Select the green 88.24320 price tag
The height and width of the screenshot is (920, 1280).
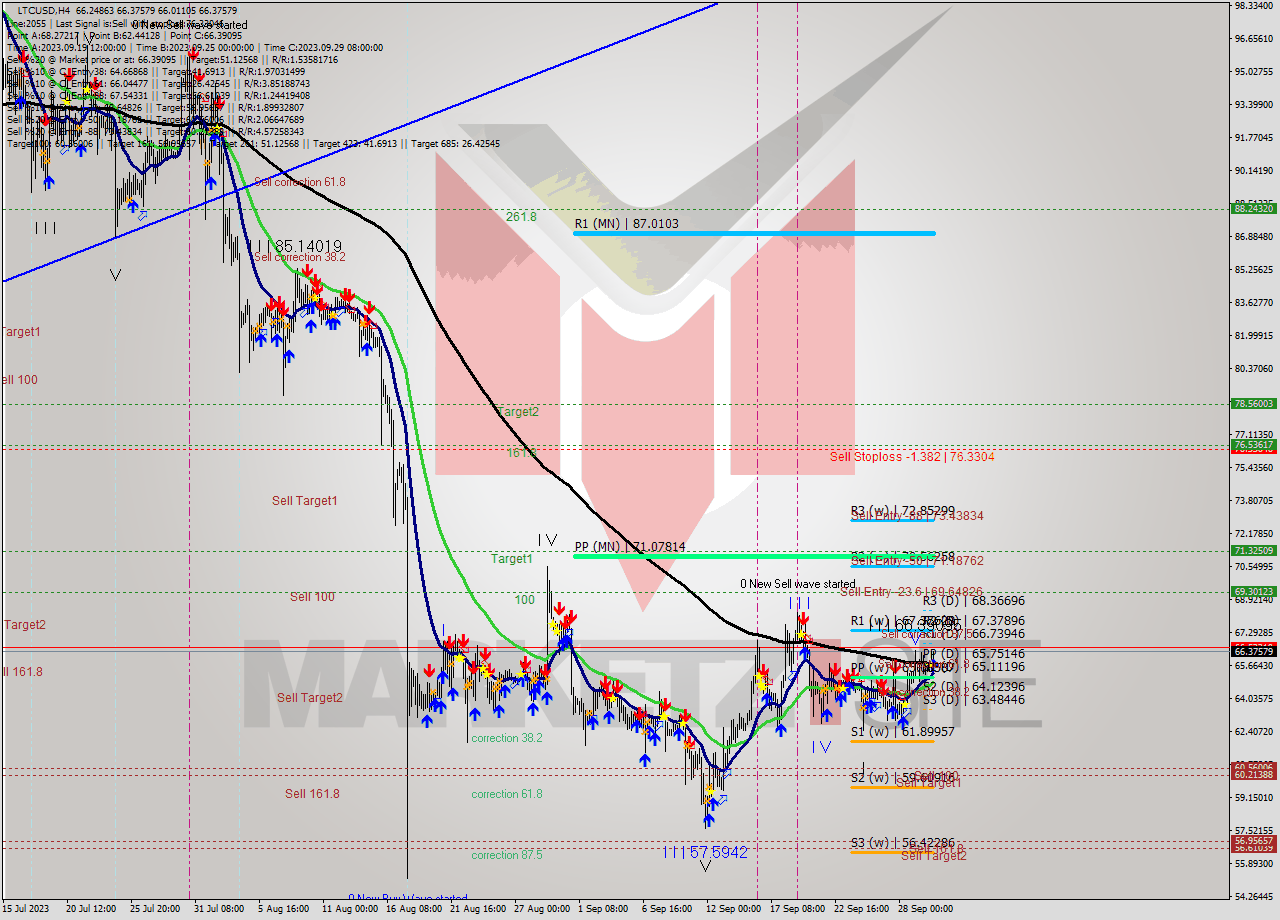[1254, 209]
